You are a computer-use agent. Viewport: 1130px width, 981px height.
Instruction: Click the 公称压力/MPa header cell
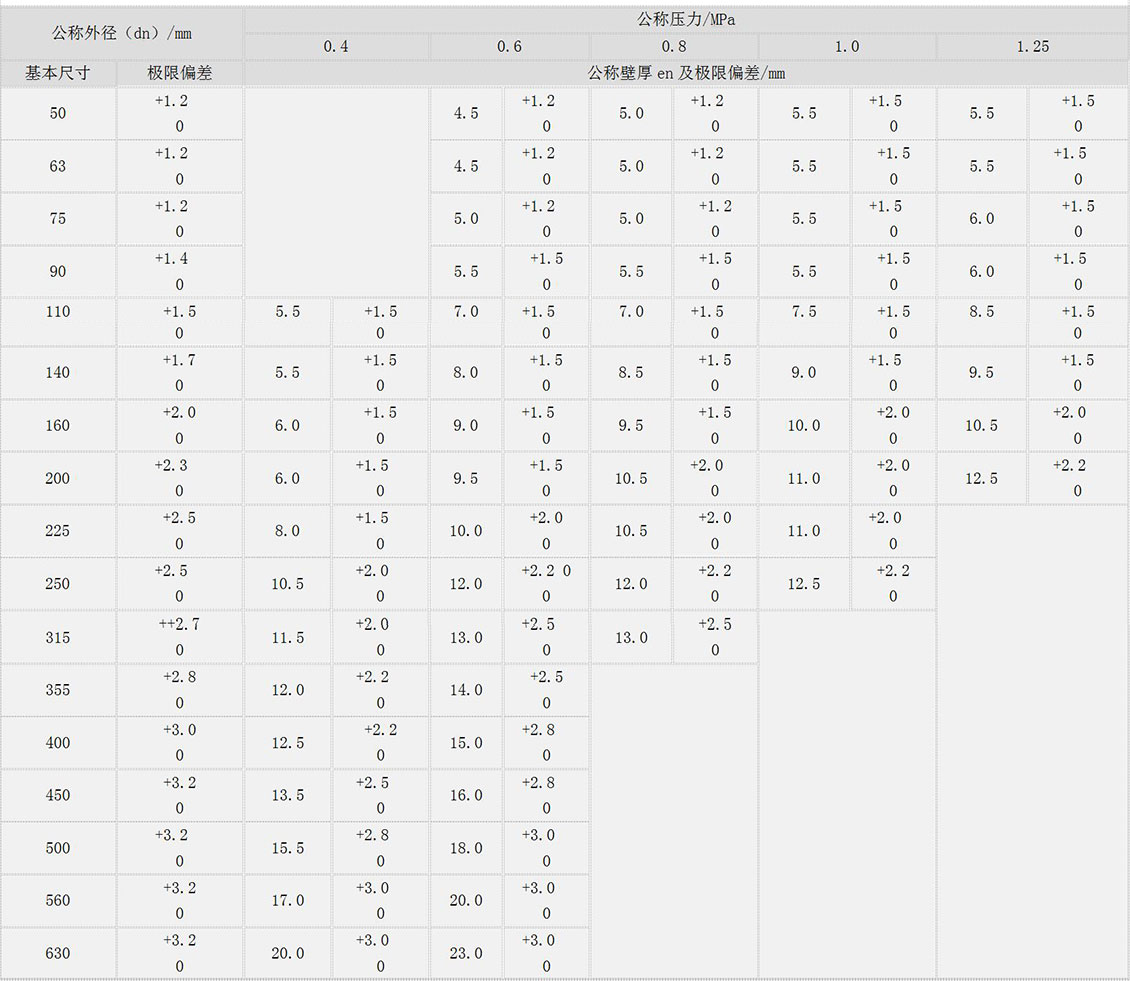coord(686,19)
